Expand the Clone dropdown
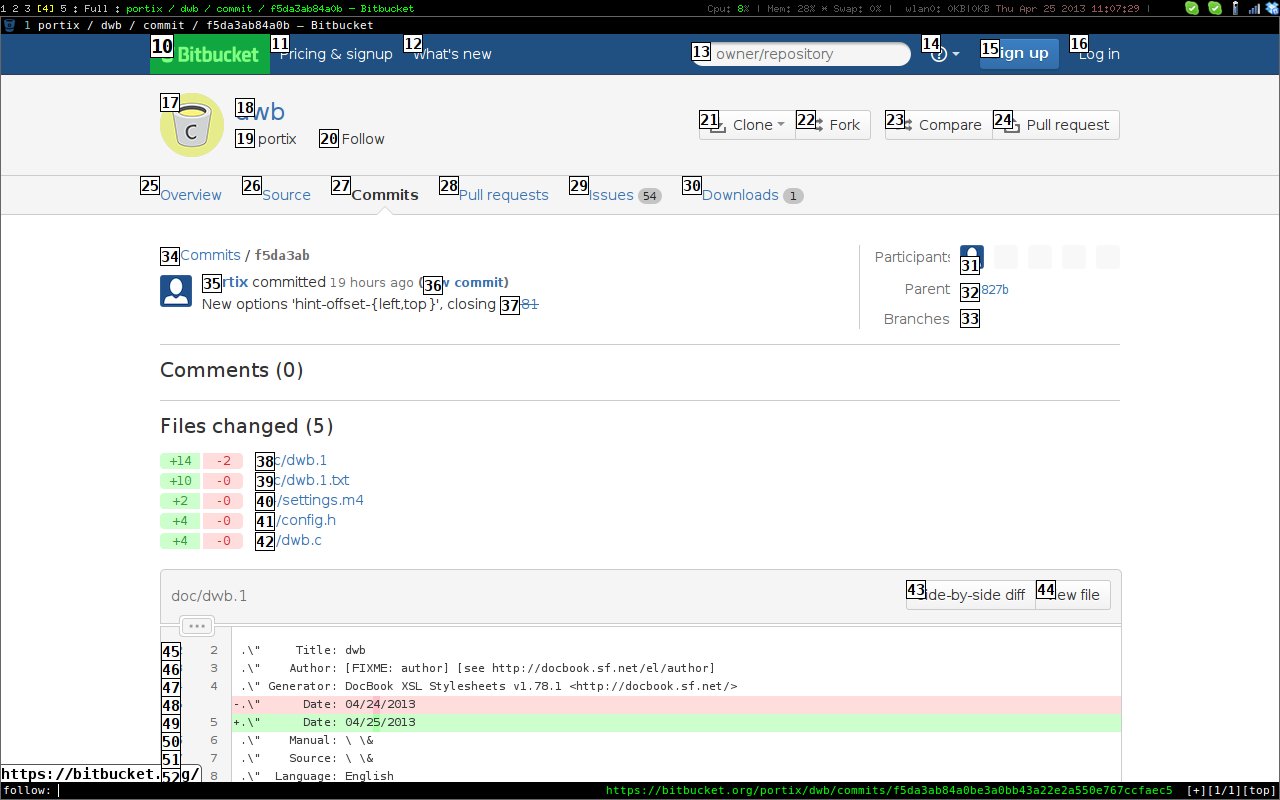1280x800 pixels. click(748, 125)
